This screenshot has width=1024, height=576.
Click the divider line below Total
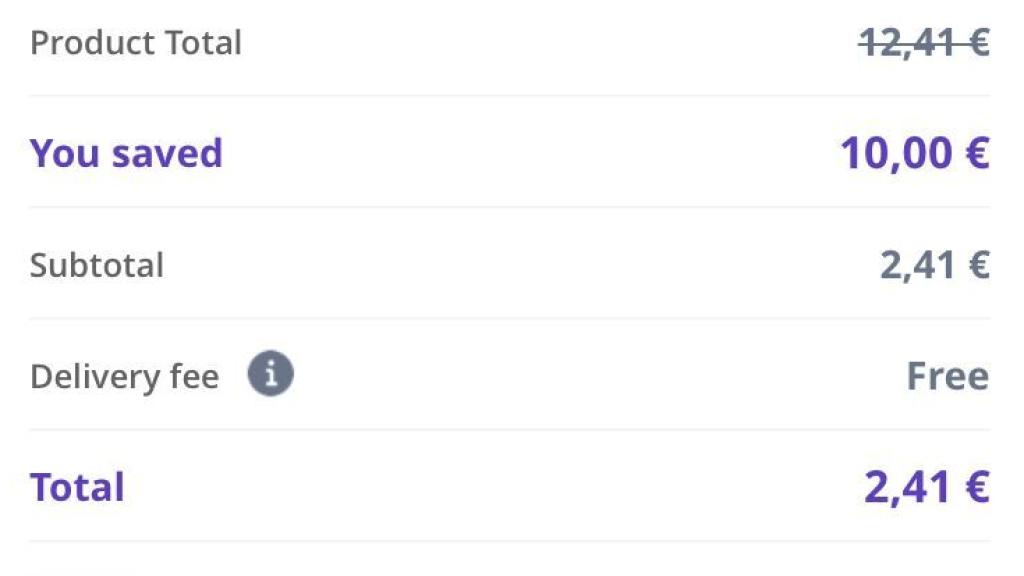pos(509,541)
